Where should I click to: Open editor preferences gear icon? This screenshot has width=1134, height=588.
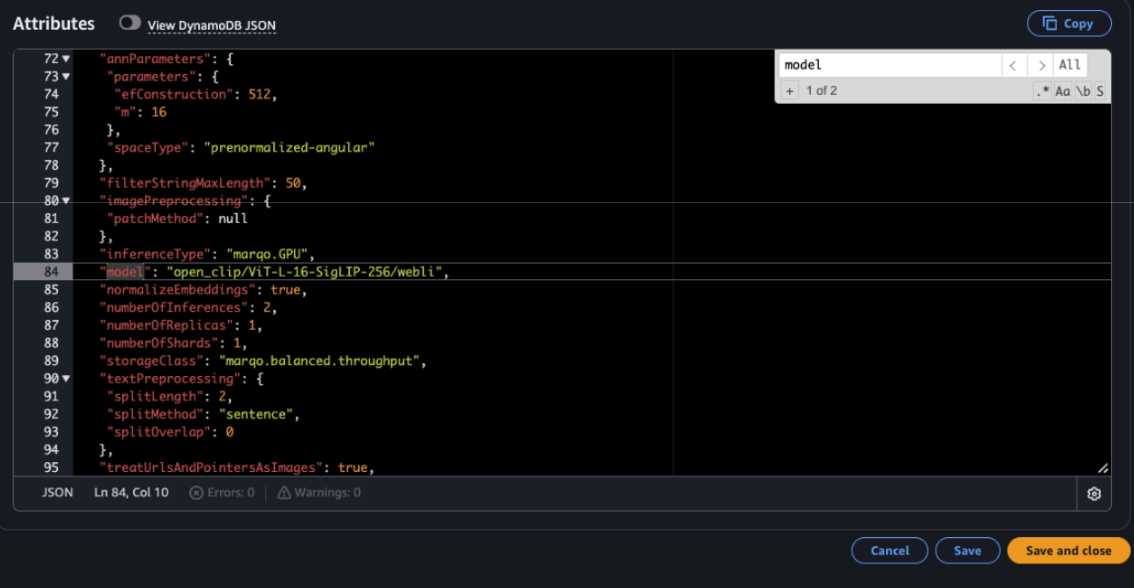1093,493
